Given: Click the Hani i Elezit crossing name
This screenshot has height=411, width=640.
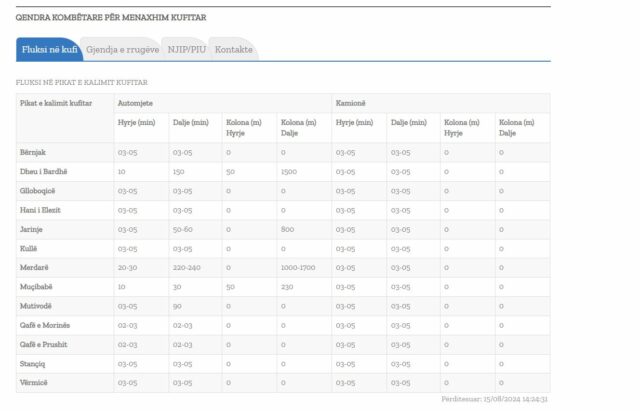Looking at the screenshot, I should (x=41, y=210).
